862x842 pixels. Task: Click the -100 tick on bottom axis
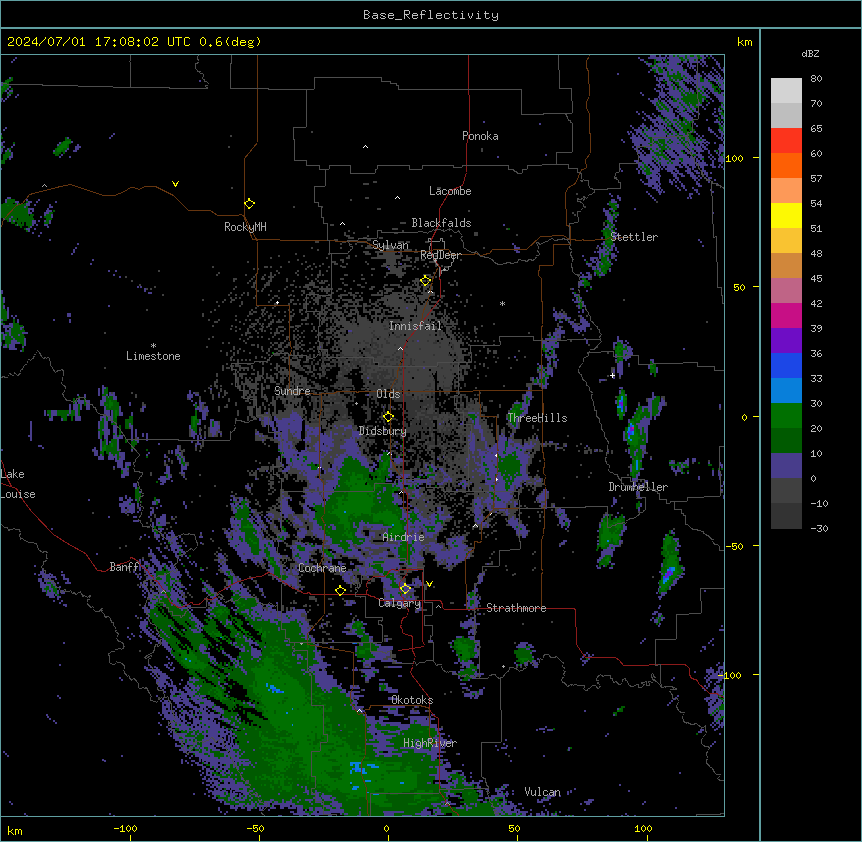click(x=125, y=828)
